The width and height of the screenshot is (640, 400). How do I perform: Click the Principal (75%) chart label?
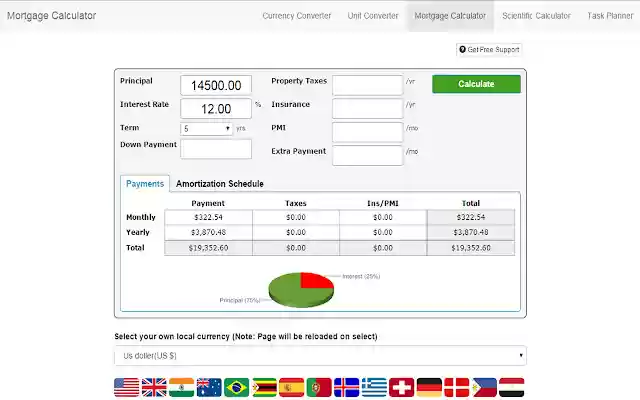tap(240, 300)
